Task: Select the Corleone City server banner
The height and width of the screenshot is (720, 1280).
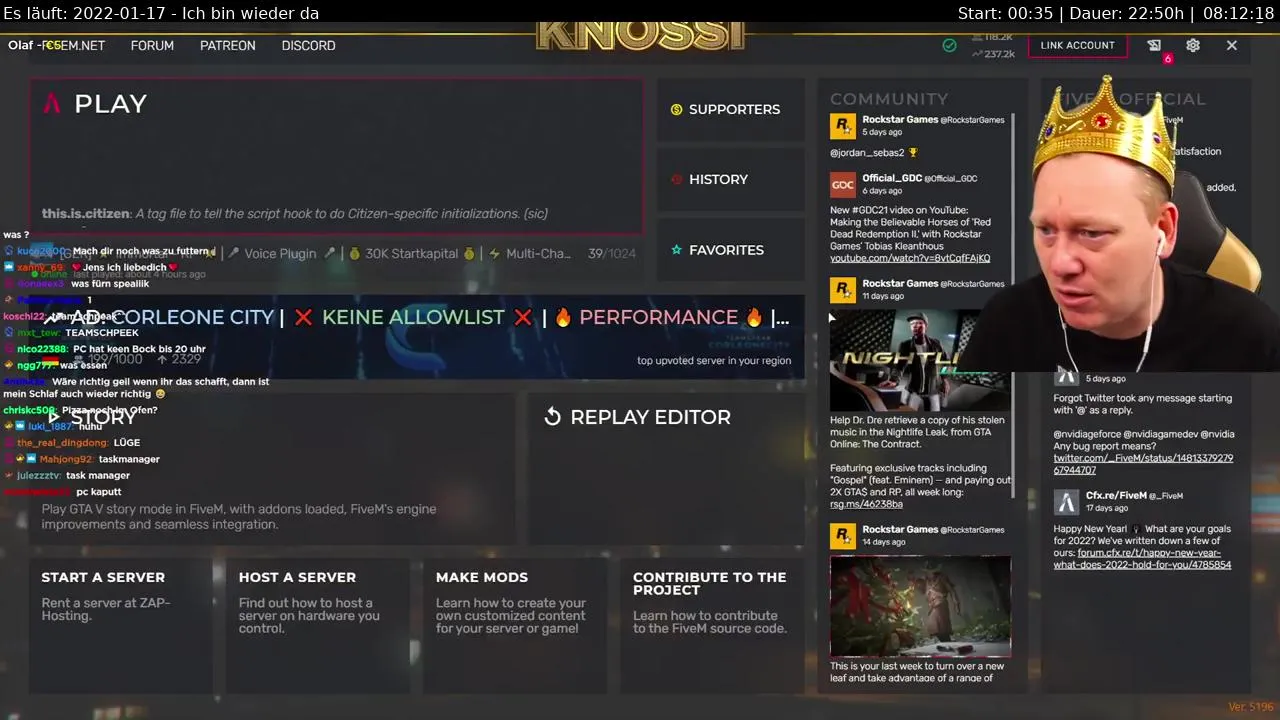Action: [x=416, y=336]
